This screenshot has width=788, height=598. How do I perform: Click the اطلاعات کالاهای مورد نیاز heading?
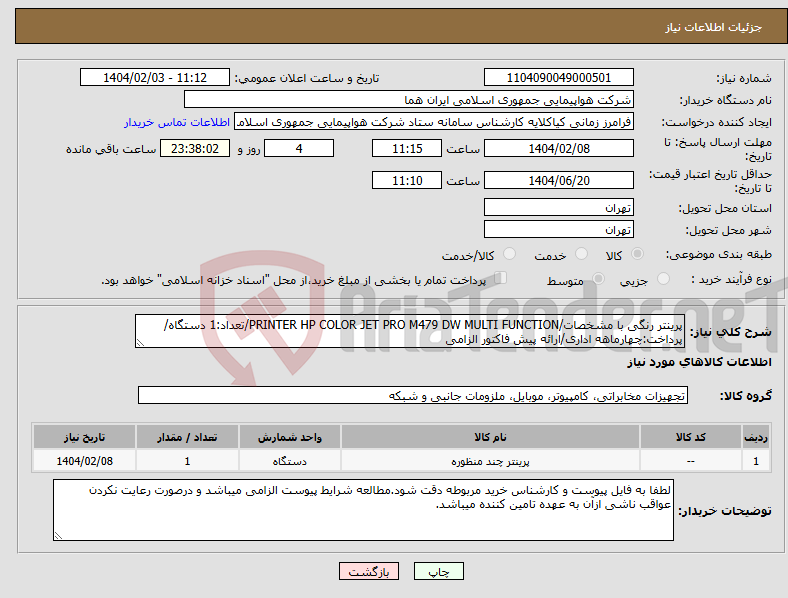point(699,362)
